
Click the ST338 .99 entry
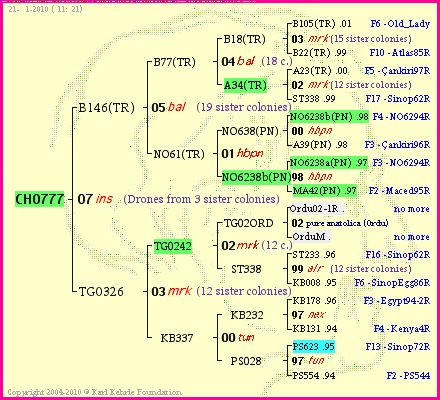[x=314, y=99]
